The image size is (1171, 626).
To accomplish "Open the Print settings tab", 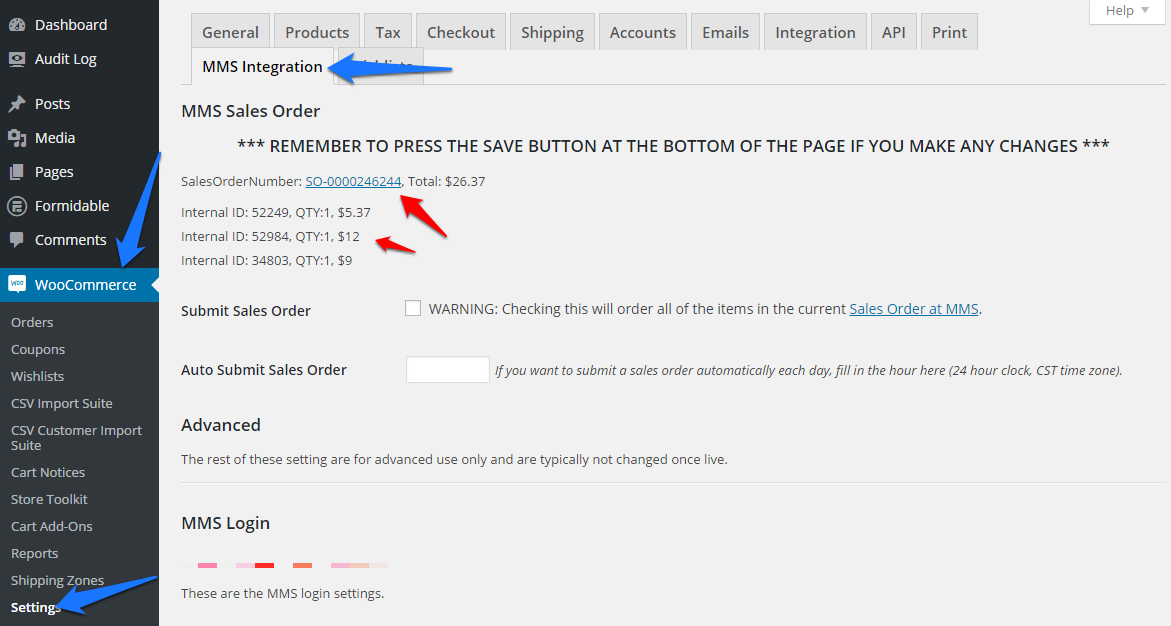I will 949,32.
